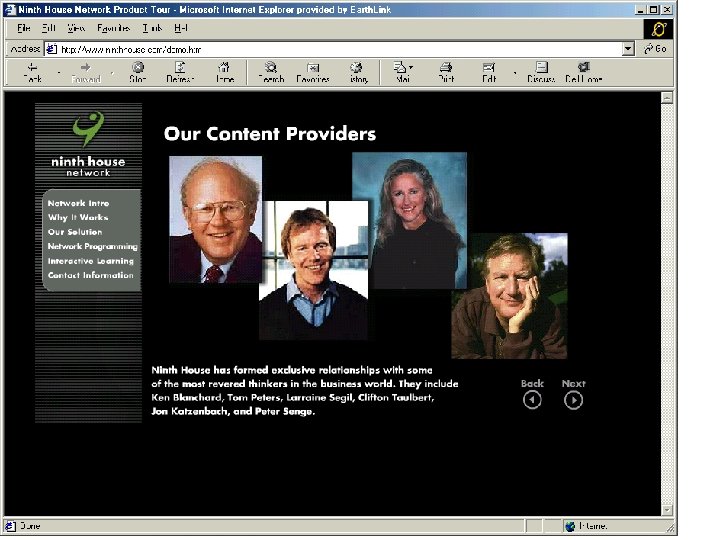The height and width of the screenshot is (540, 720).
Task: Go to the Home page icon
Action: (224, 67)
